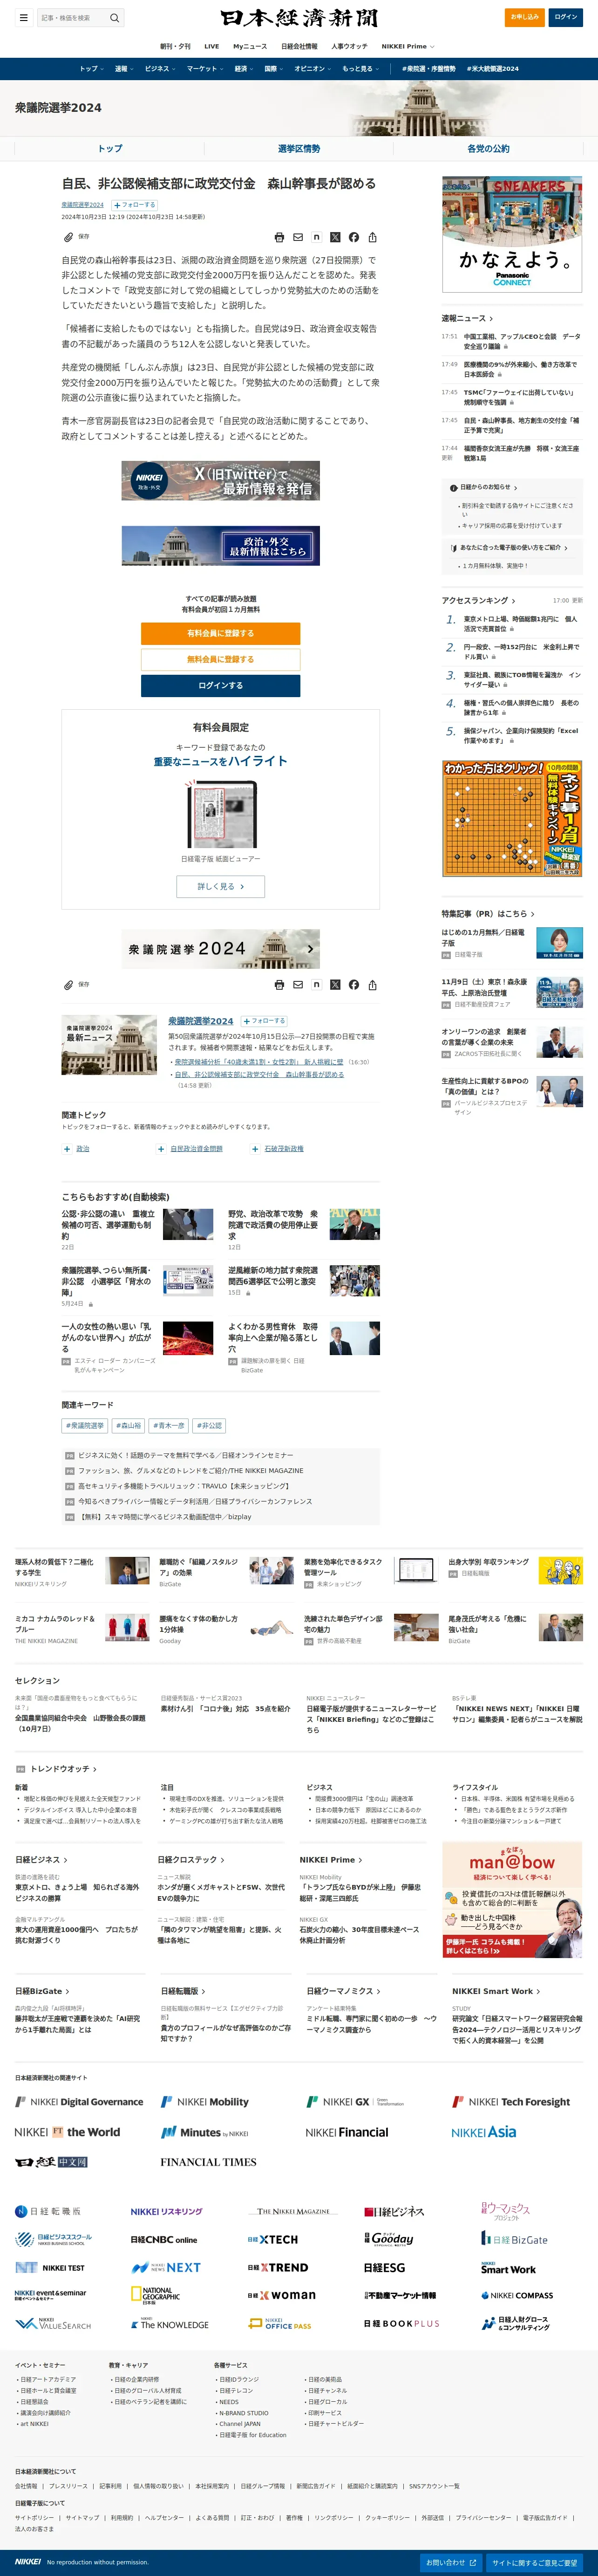Open the 人事ウオッチ menu item
The height and width of the screenshot is (2576, 598).
coord(349,46)
